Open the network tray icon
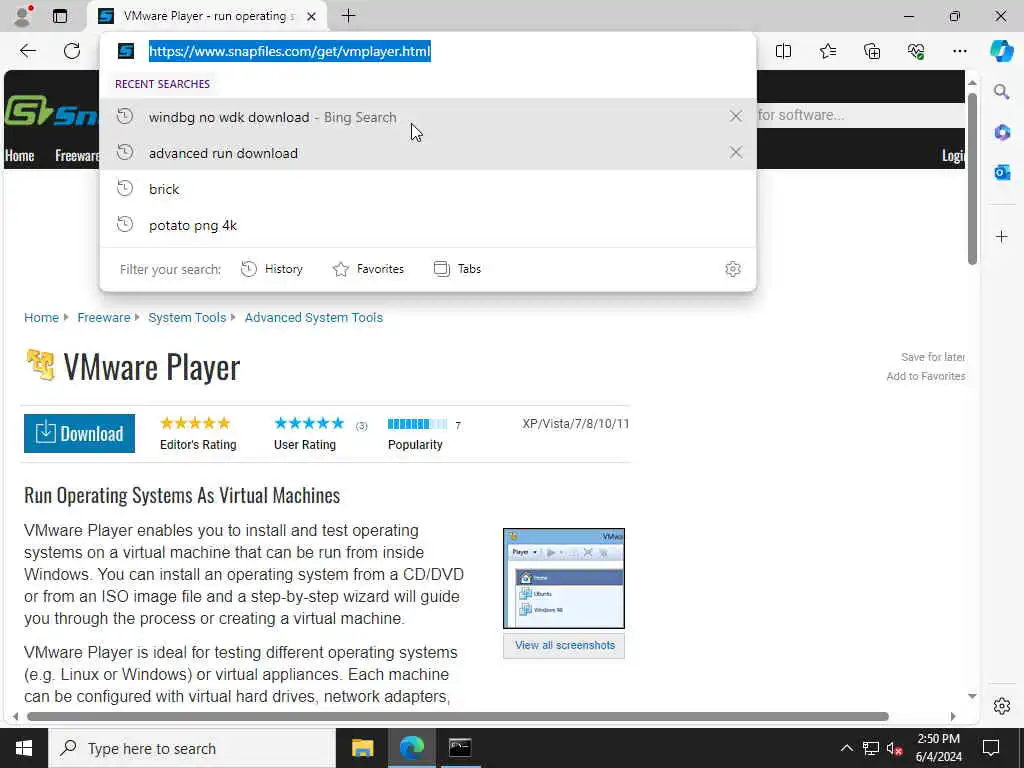This screenshot has width=1024, height=768. point(870,748)
